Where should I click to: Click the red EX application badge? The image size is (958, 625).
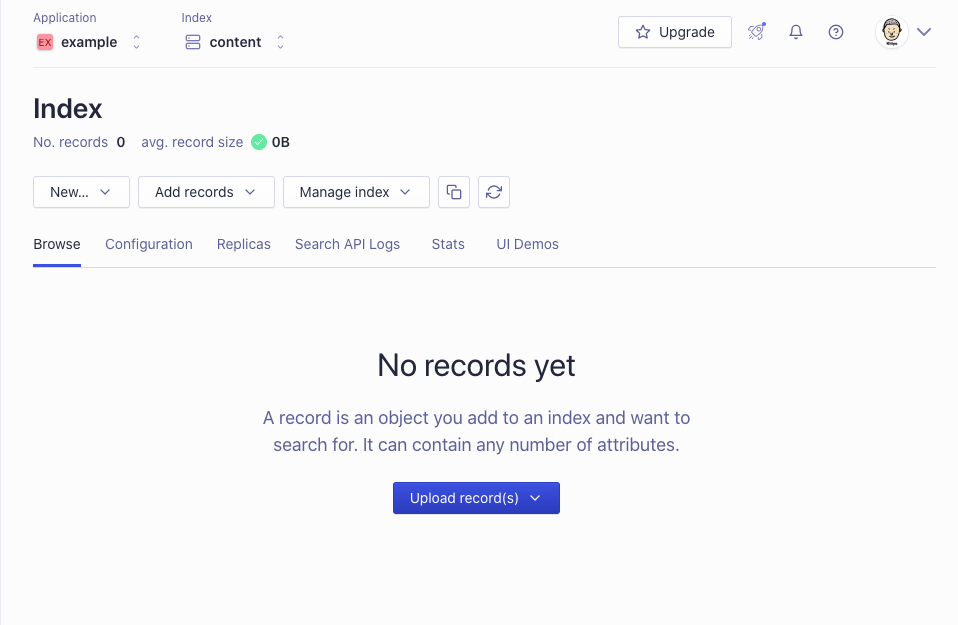click(x=45, y=42)
